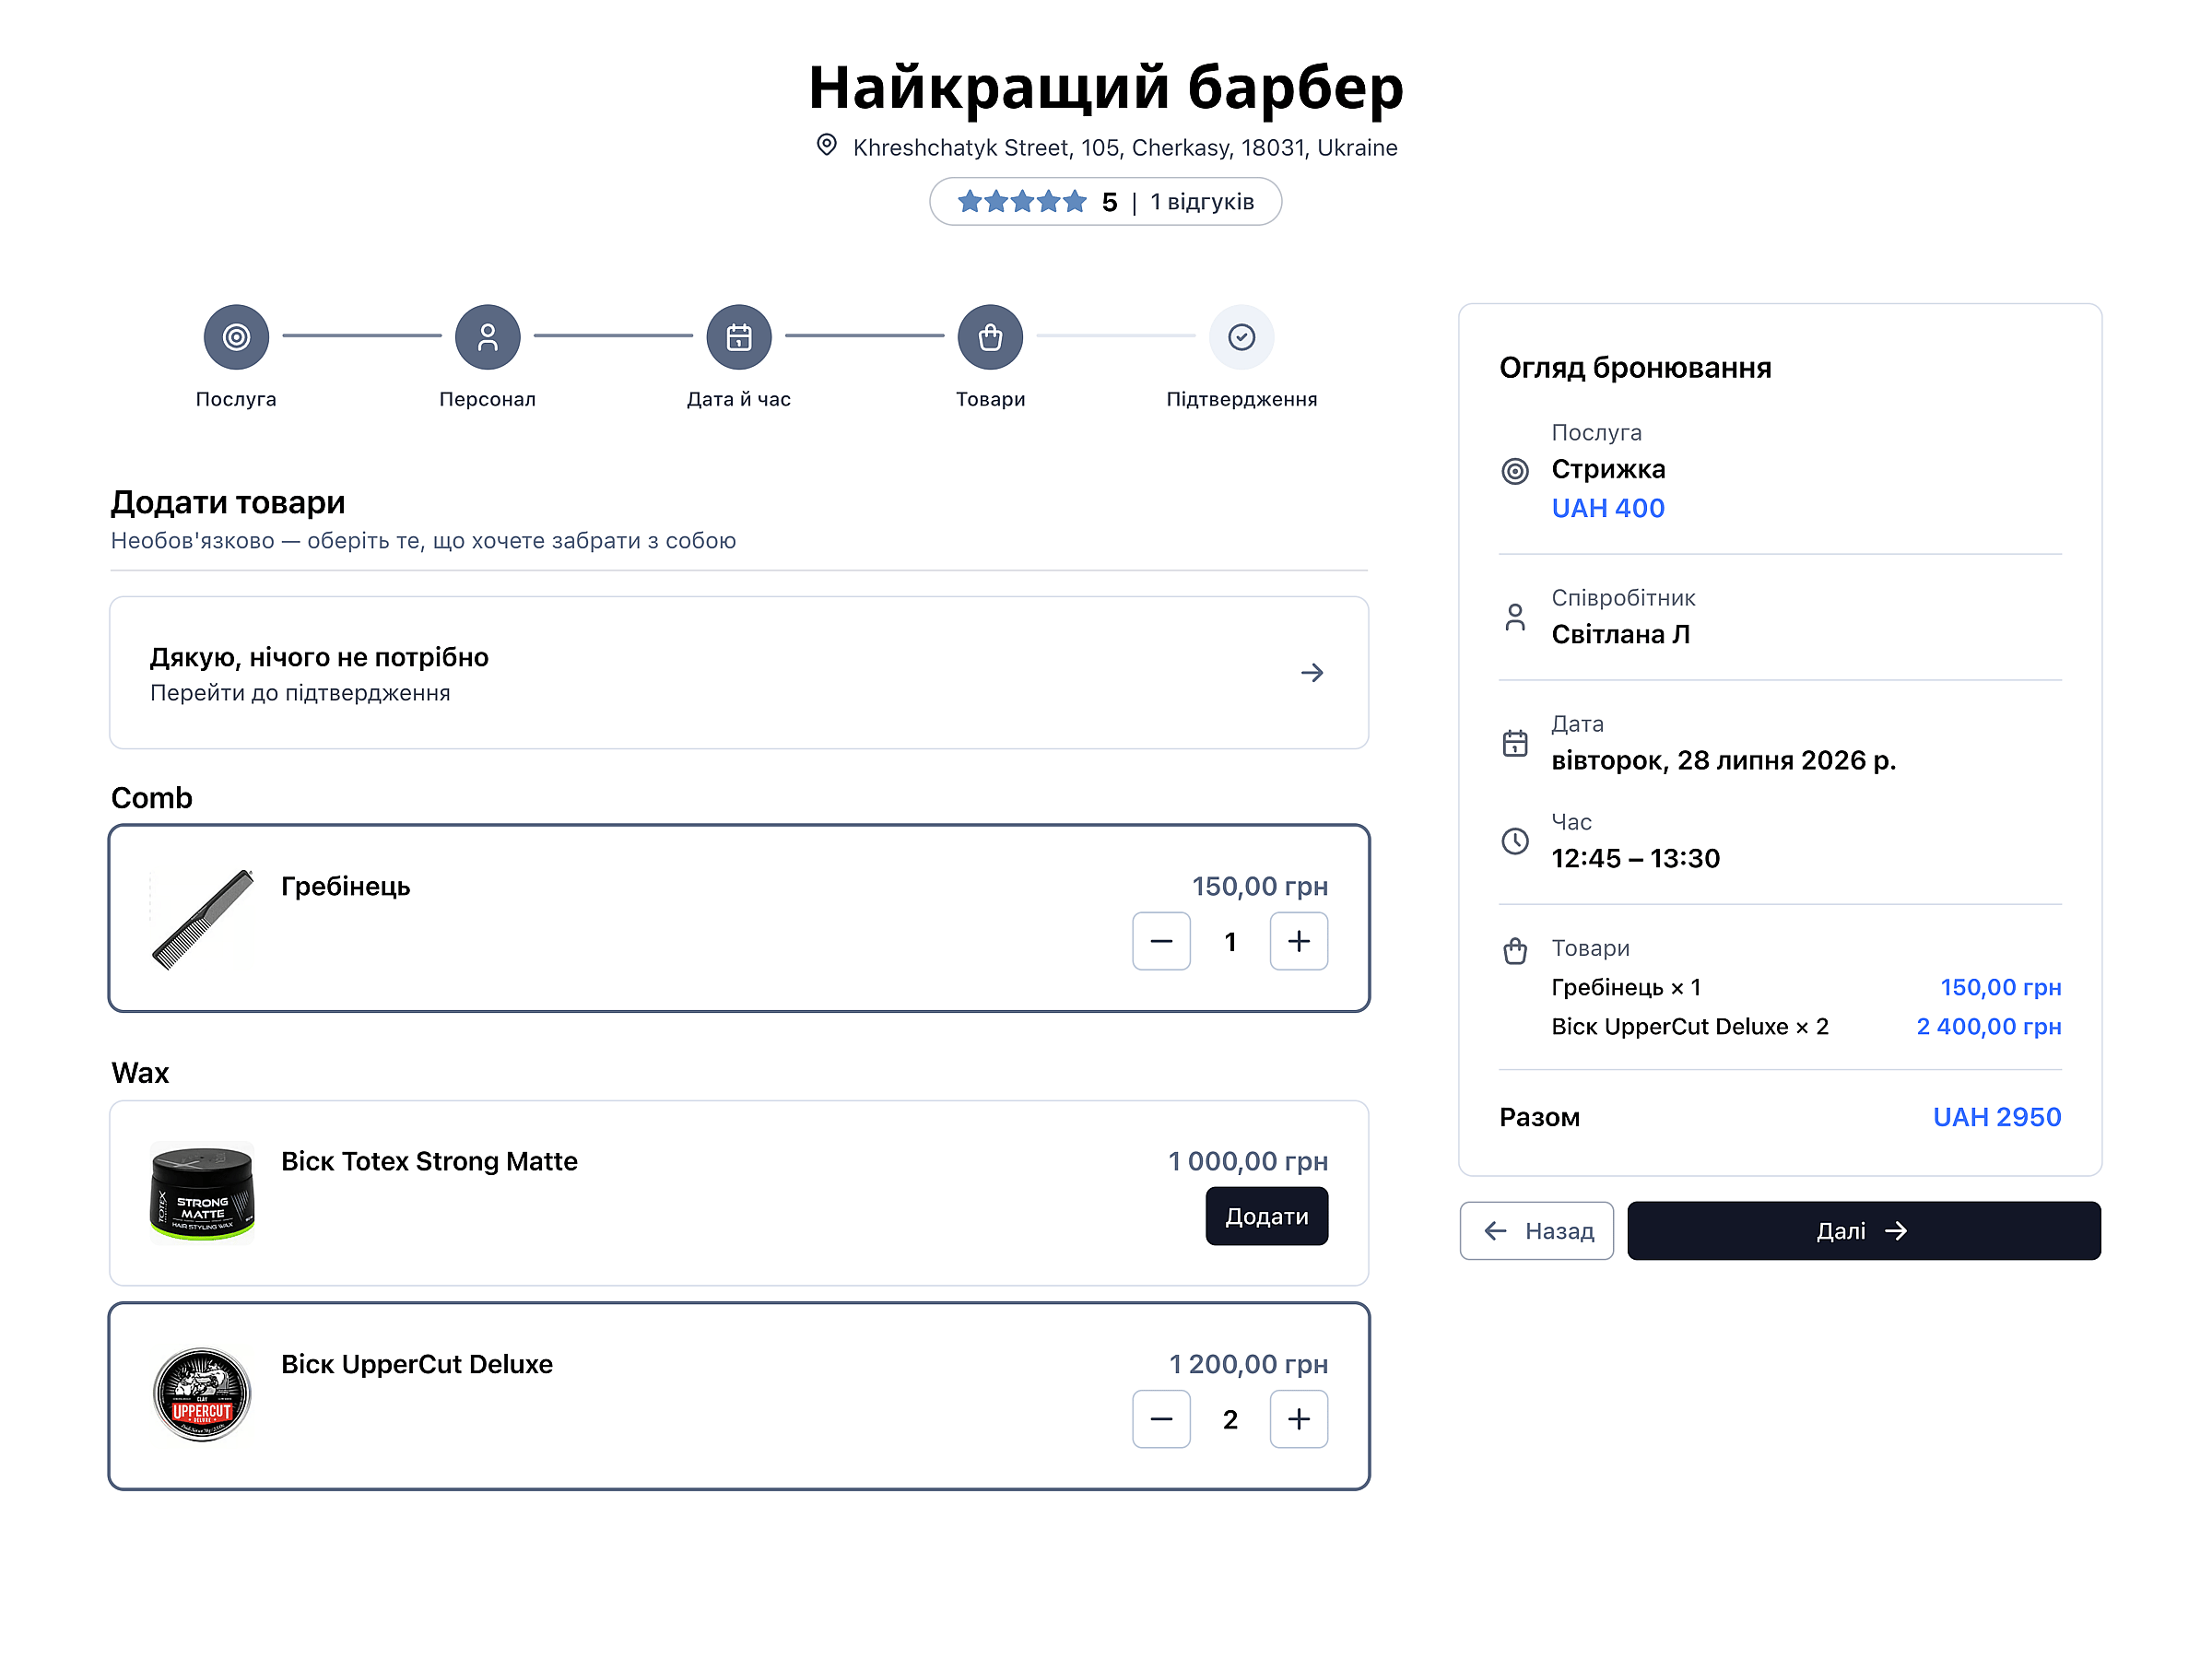Click the calendar icon next to Дата
Viewport: 2212px width, 1658px height.
pyautogui.click(x=1515, y=743)
